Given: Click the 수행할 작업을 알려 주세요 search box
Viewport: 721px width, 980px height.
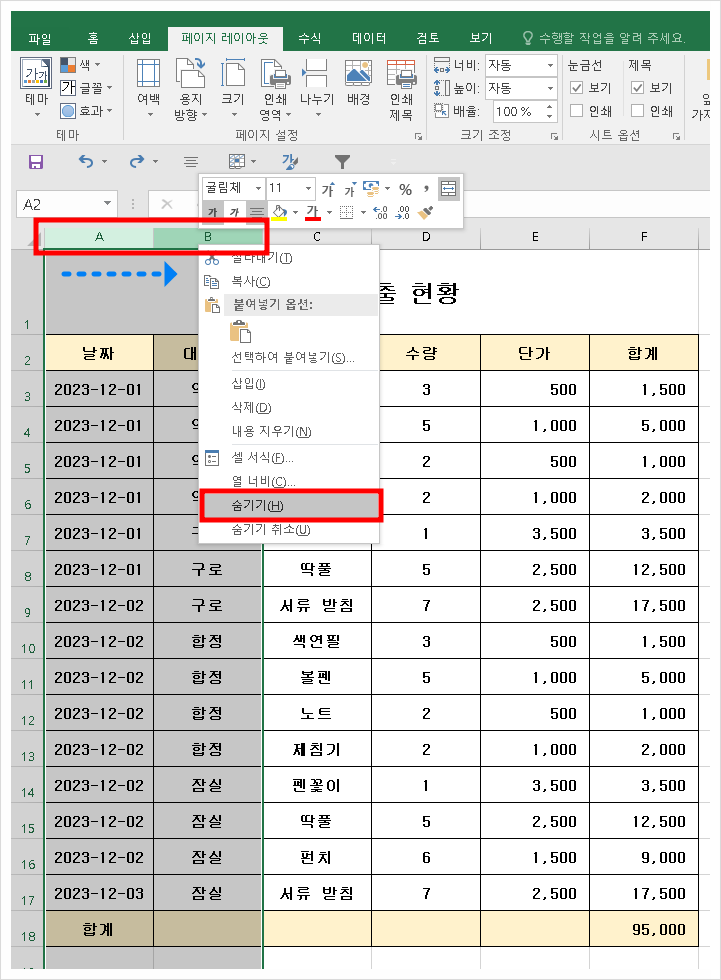Looking at the screenshot, I should pyautogui.click(x=605, y=39).
